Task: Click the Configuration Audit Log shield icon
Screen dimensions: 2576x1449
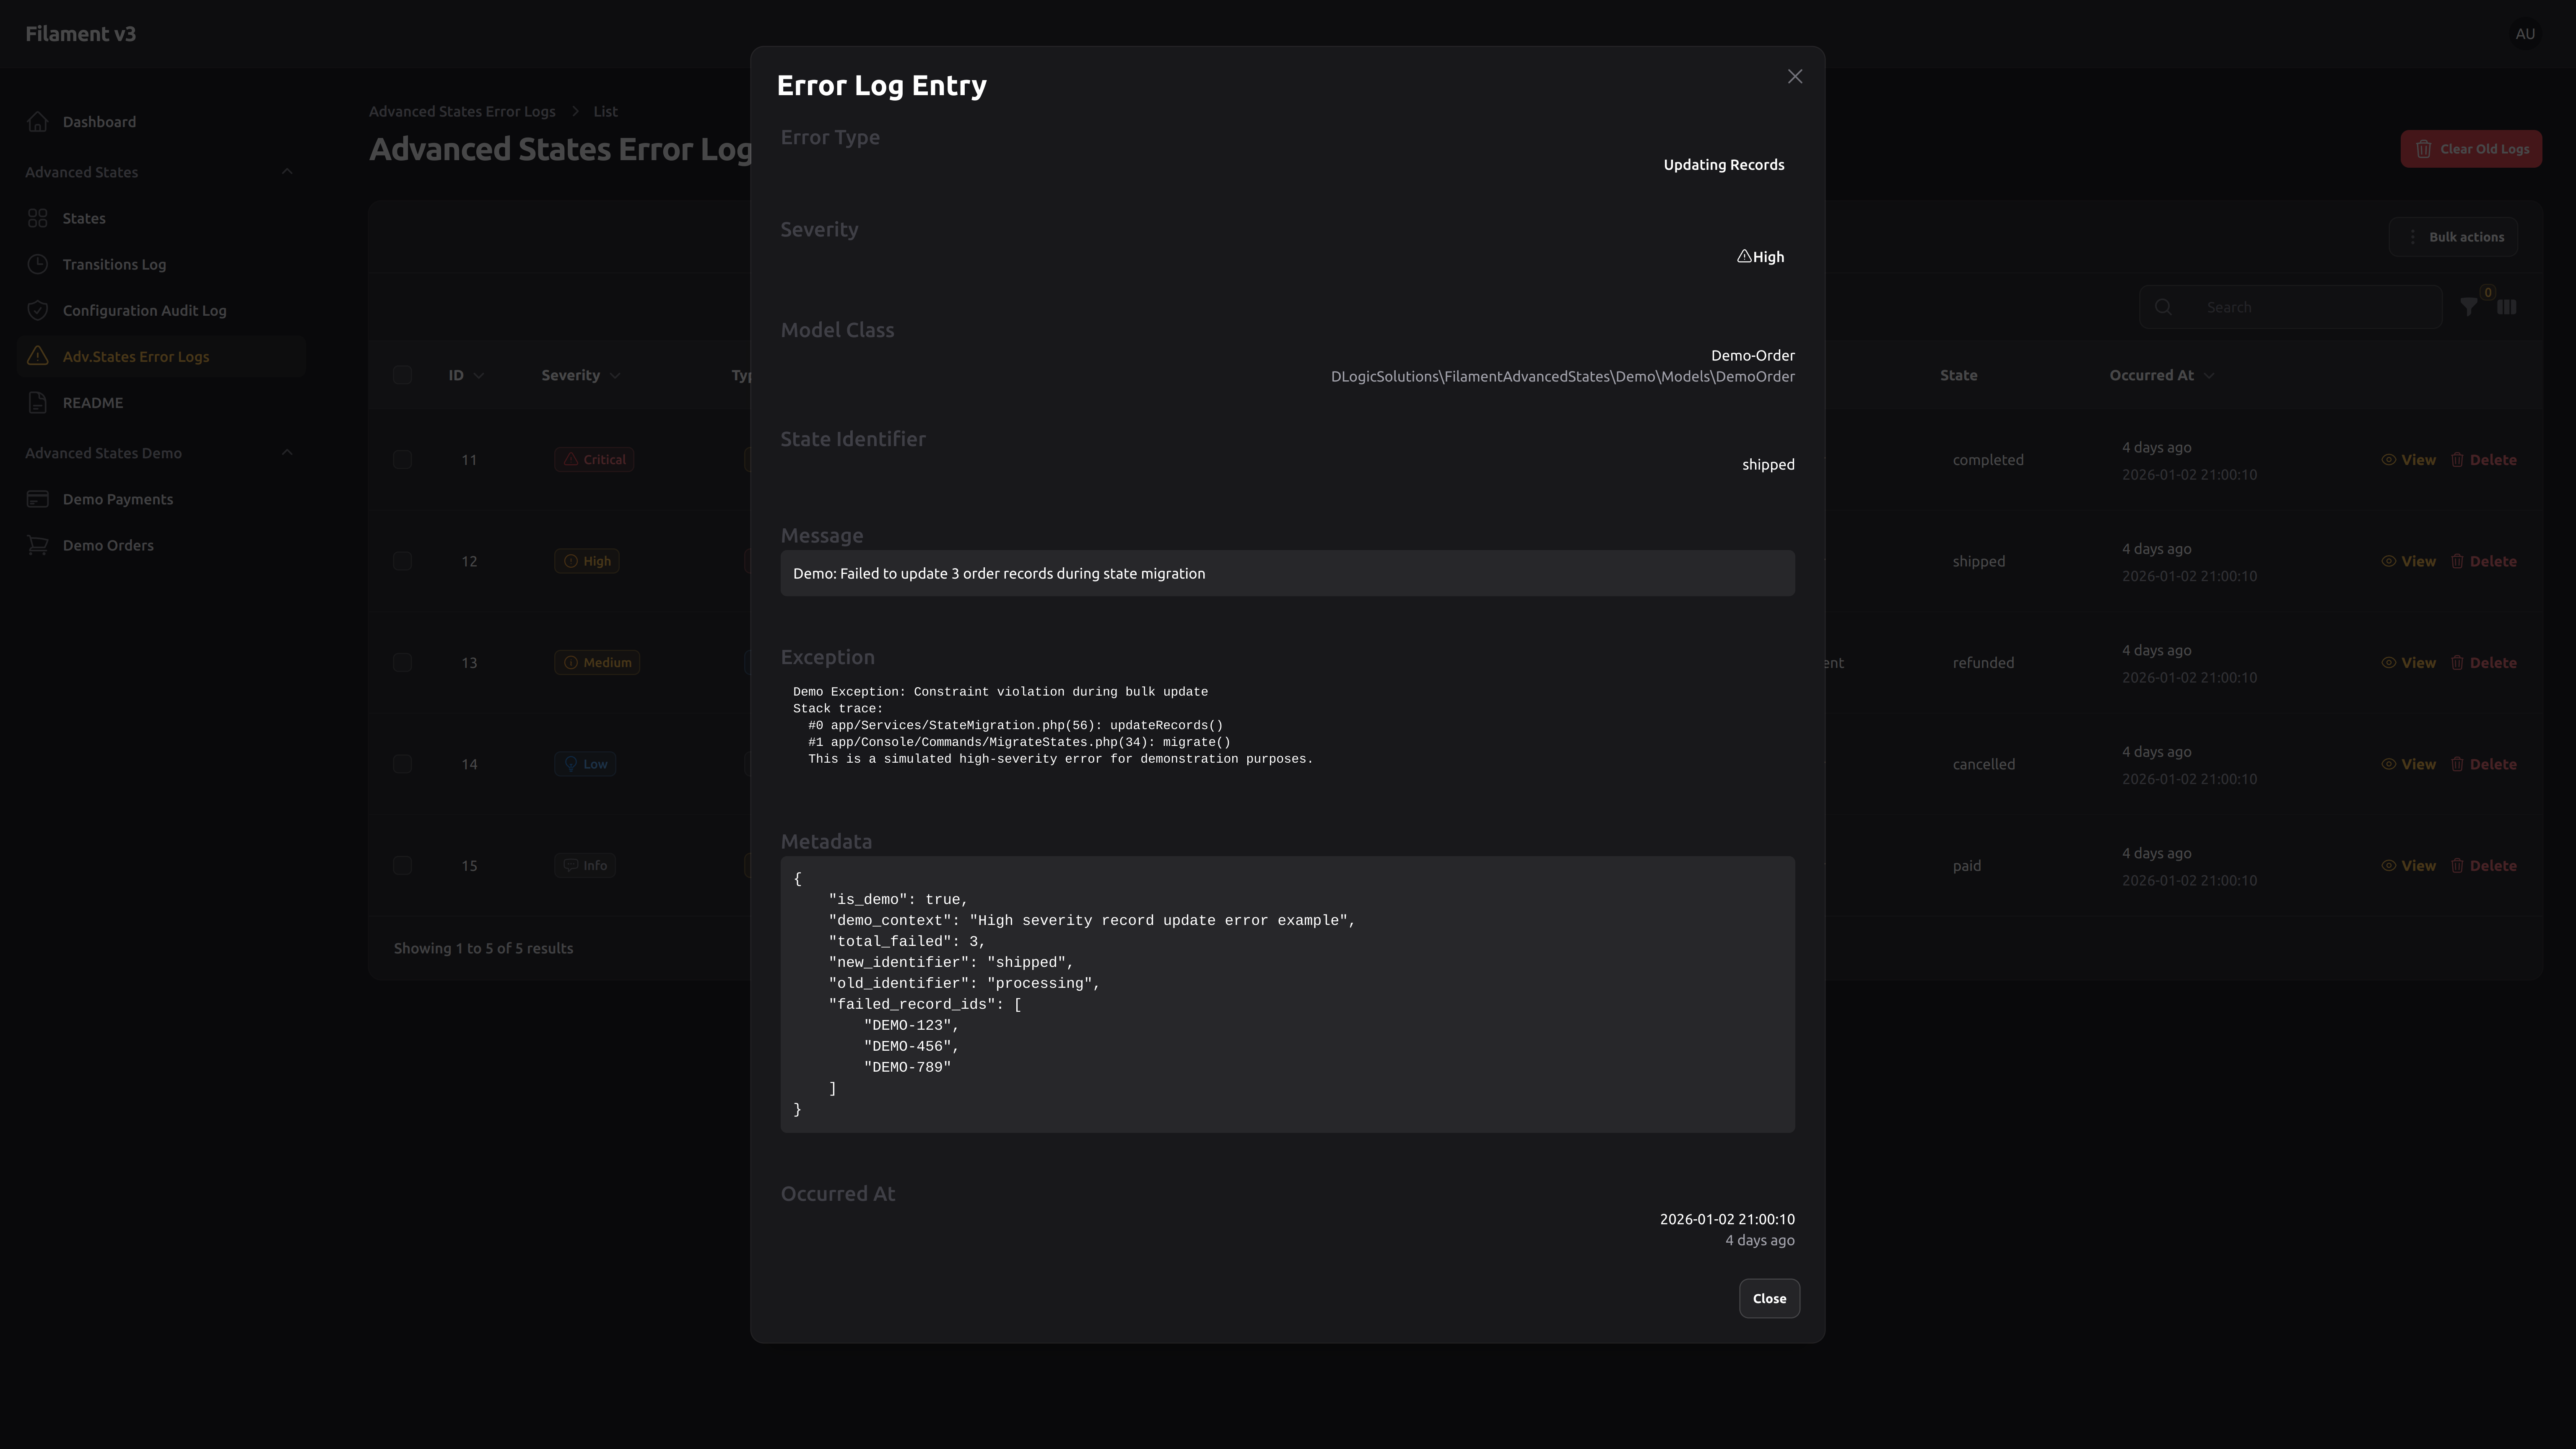Action: [38, 310]
